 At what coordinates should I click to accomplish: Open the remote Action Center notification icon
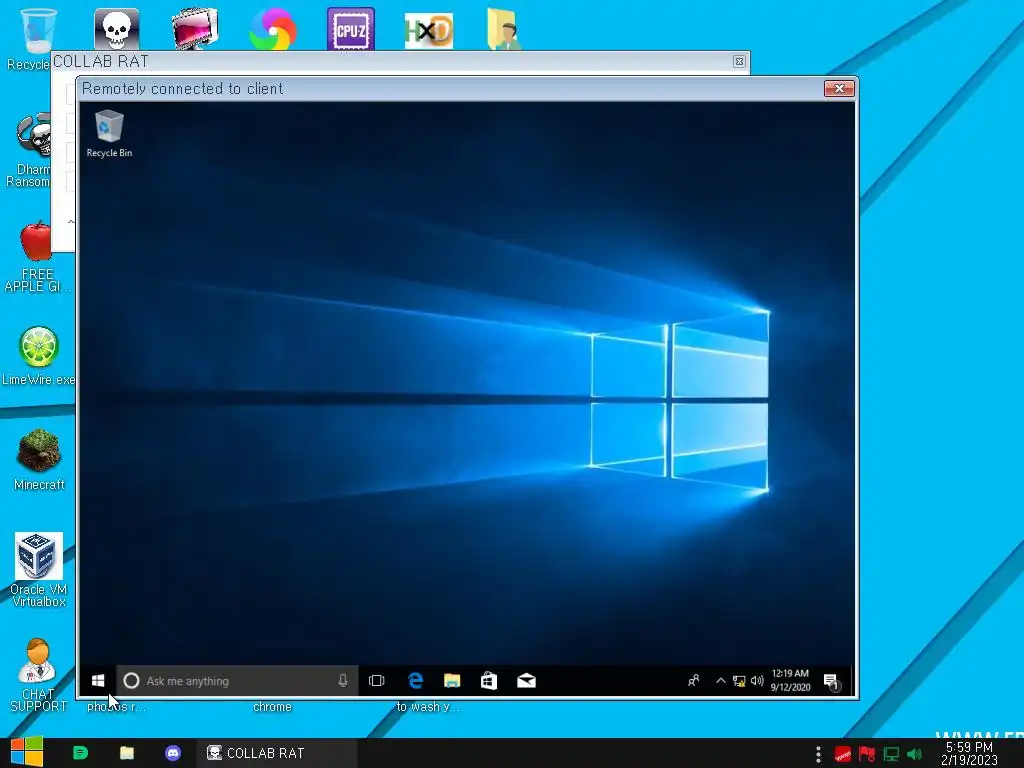831,682
